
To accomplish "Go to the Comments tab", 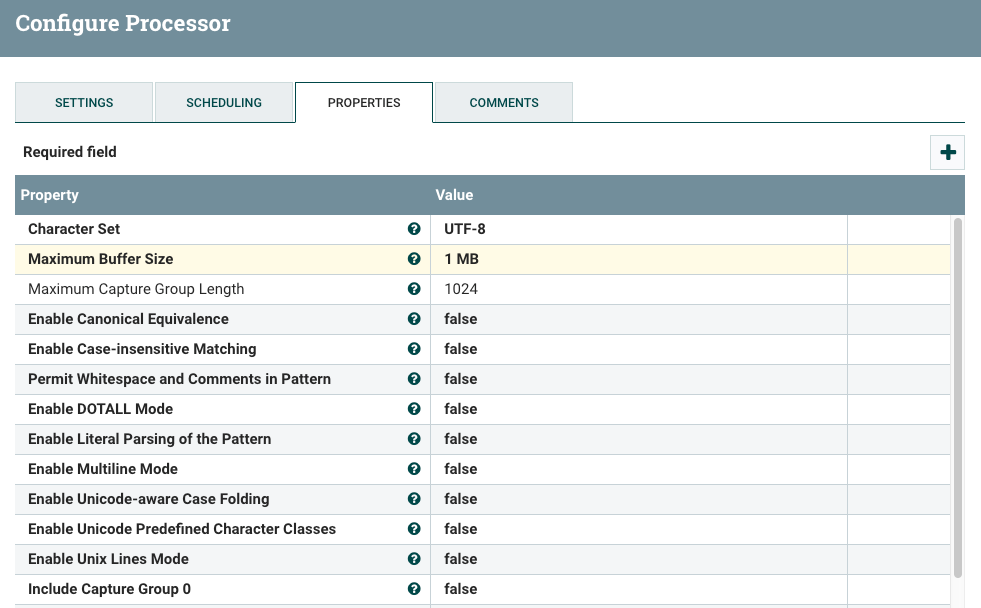I will (504, 103).
